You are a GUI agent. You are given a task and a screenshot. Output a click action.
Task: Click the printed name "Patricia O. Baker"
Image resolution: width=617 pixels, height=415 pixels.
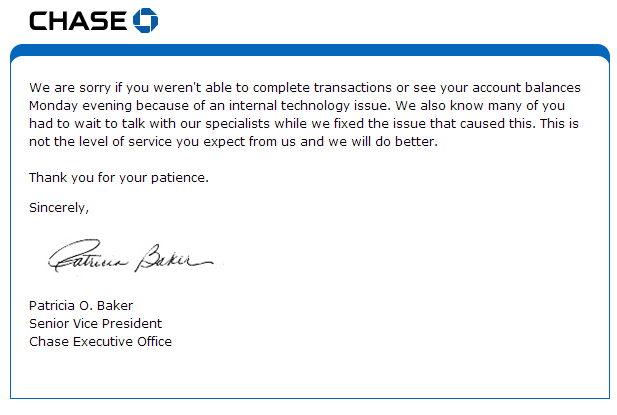[x=81, y=305]
